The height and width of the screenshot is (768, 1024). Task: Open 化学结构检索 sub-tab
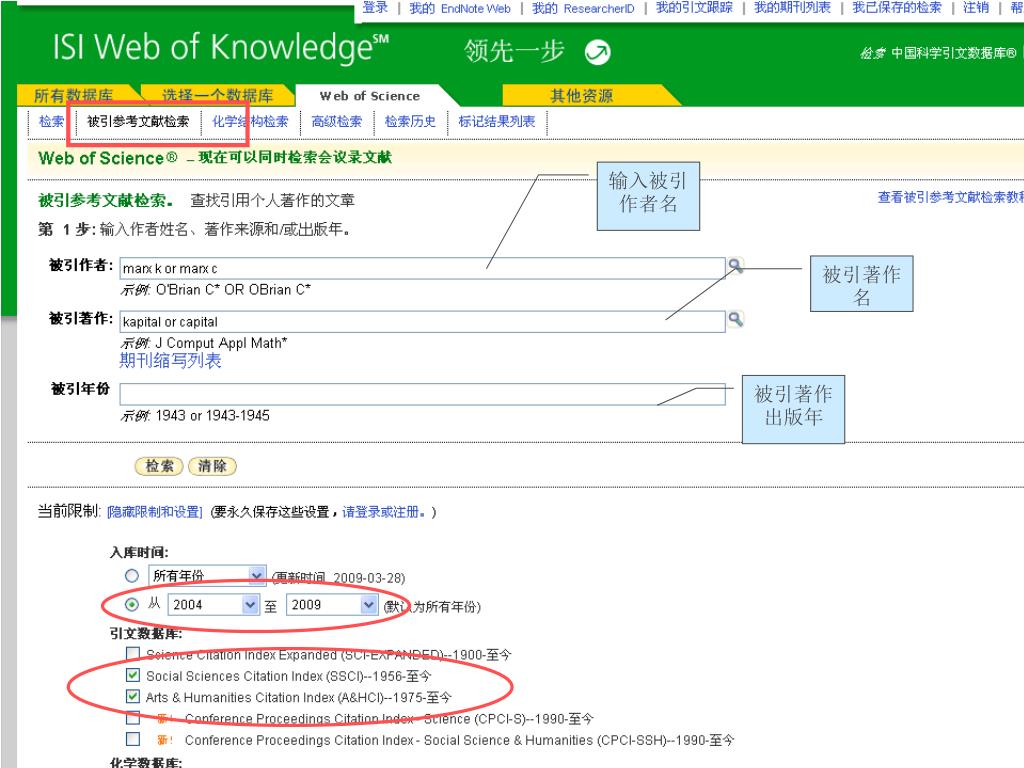(x=250, y=121)
